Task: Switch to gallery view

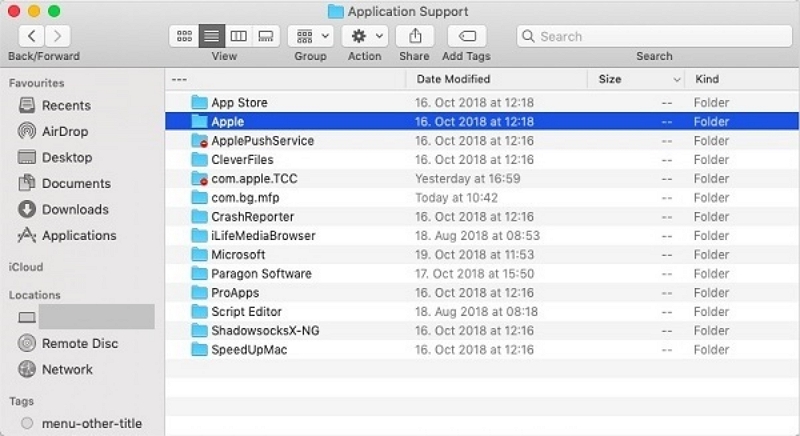Action: (266, 36)
